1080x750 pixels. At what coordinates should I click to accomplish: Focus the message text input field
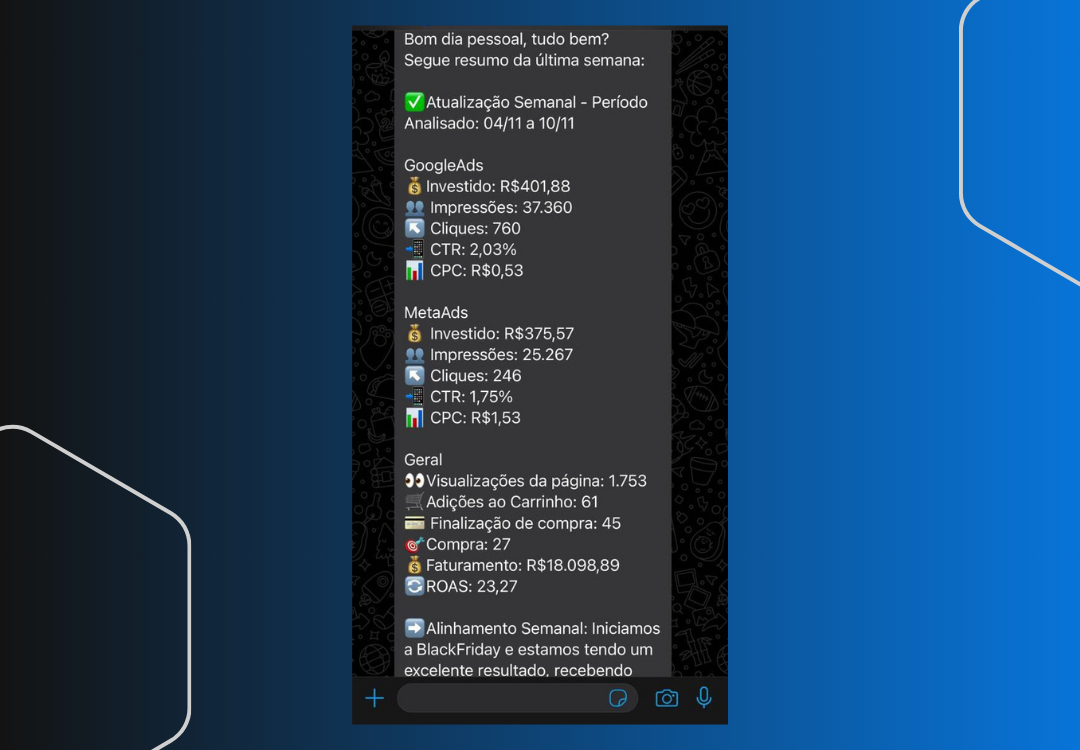coord(500,698)
